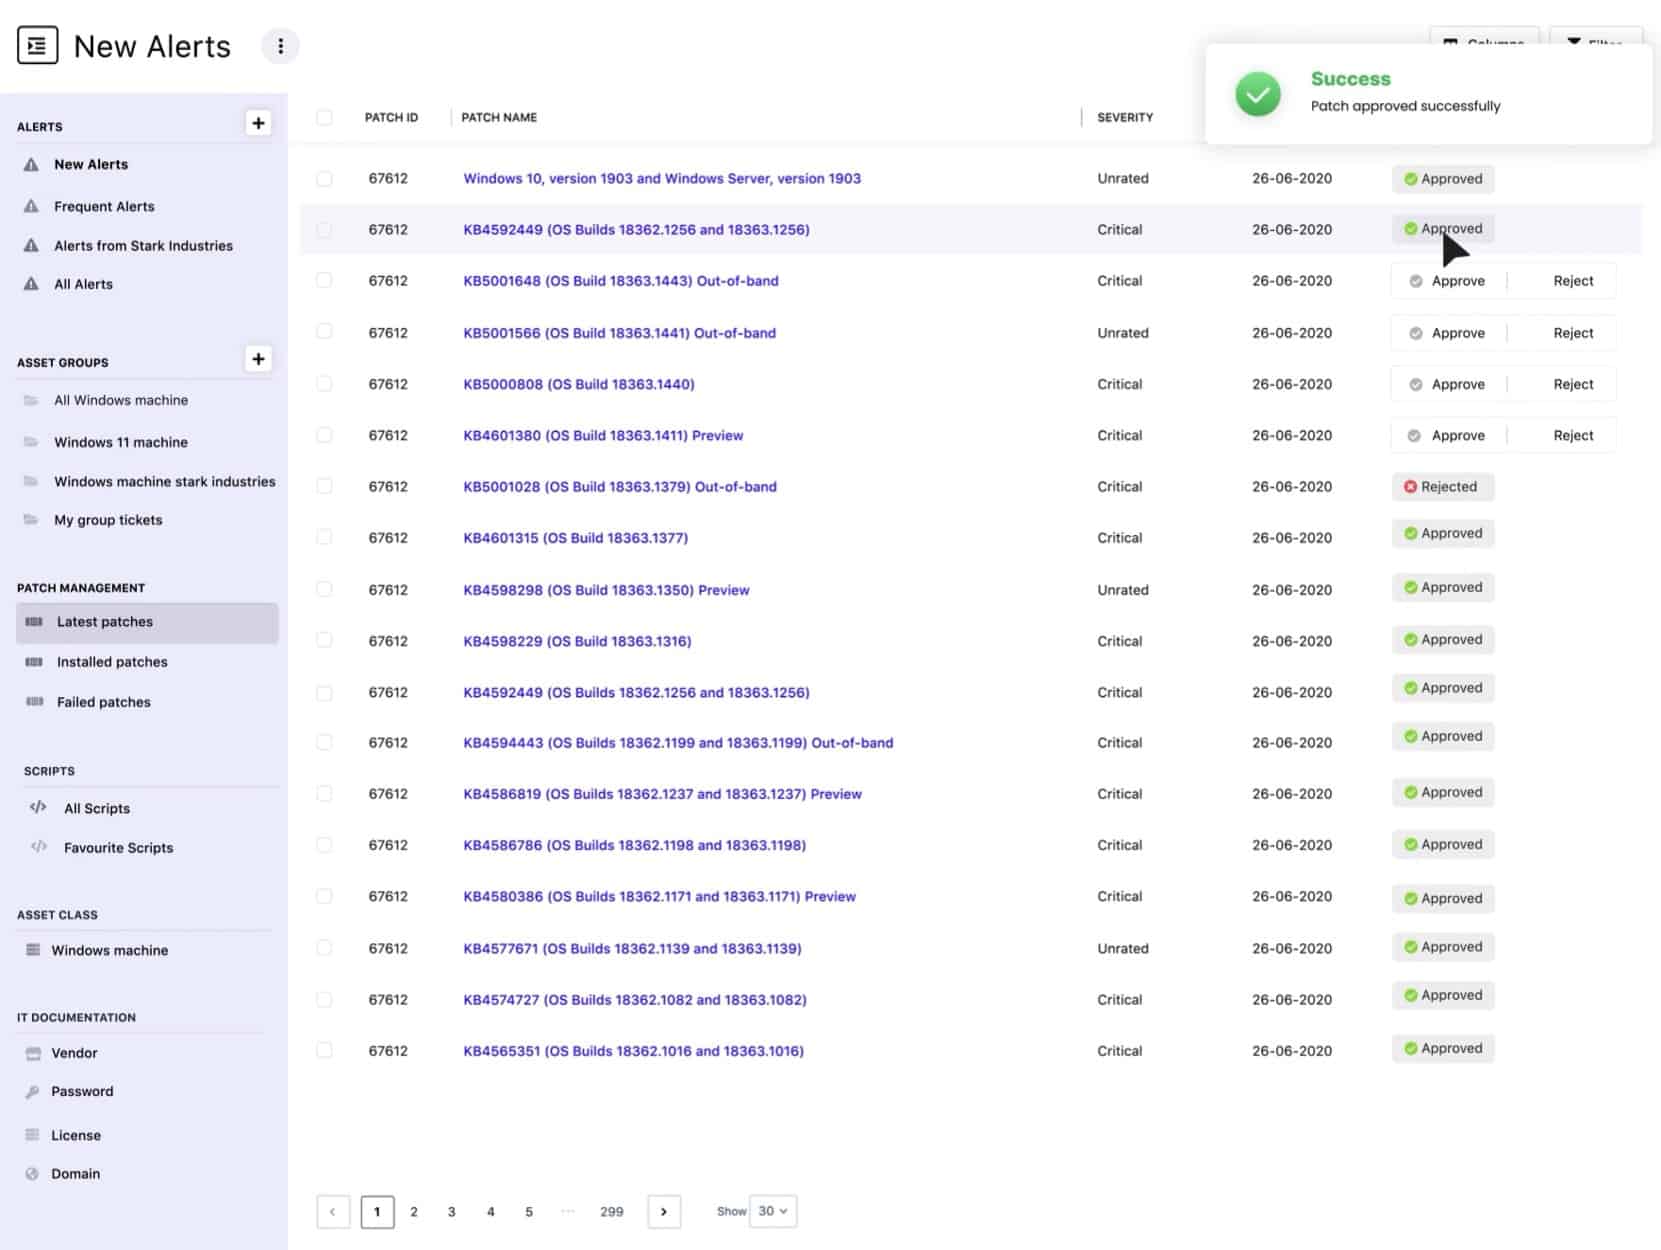Click folder icon beside My group tickets

[31, 520]
